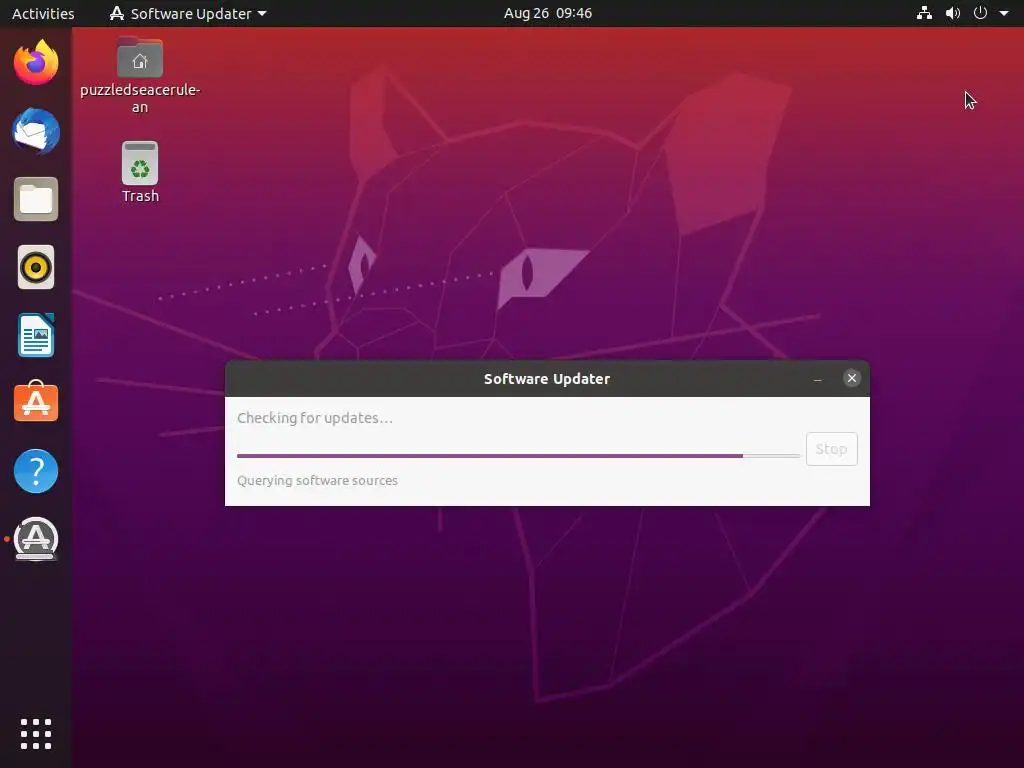Open Firefox from the dock

click(x=36, y=63)
